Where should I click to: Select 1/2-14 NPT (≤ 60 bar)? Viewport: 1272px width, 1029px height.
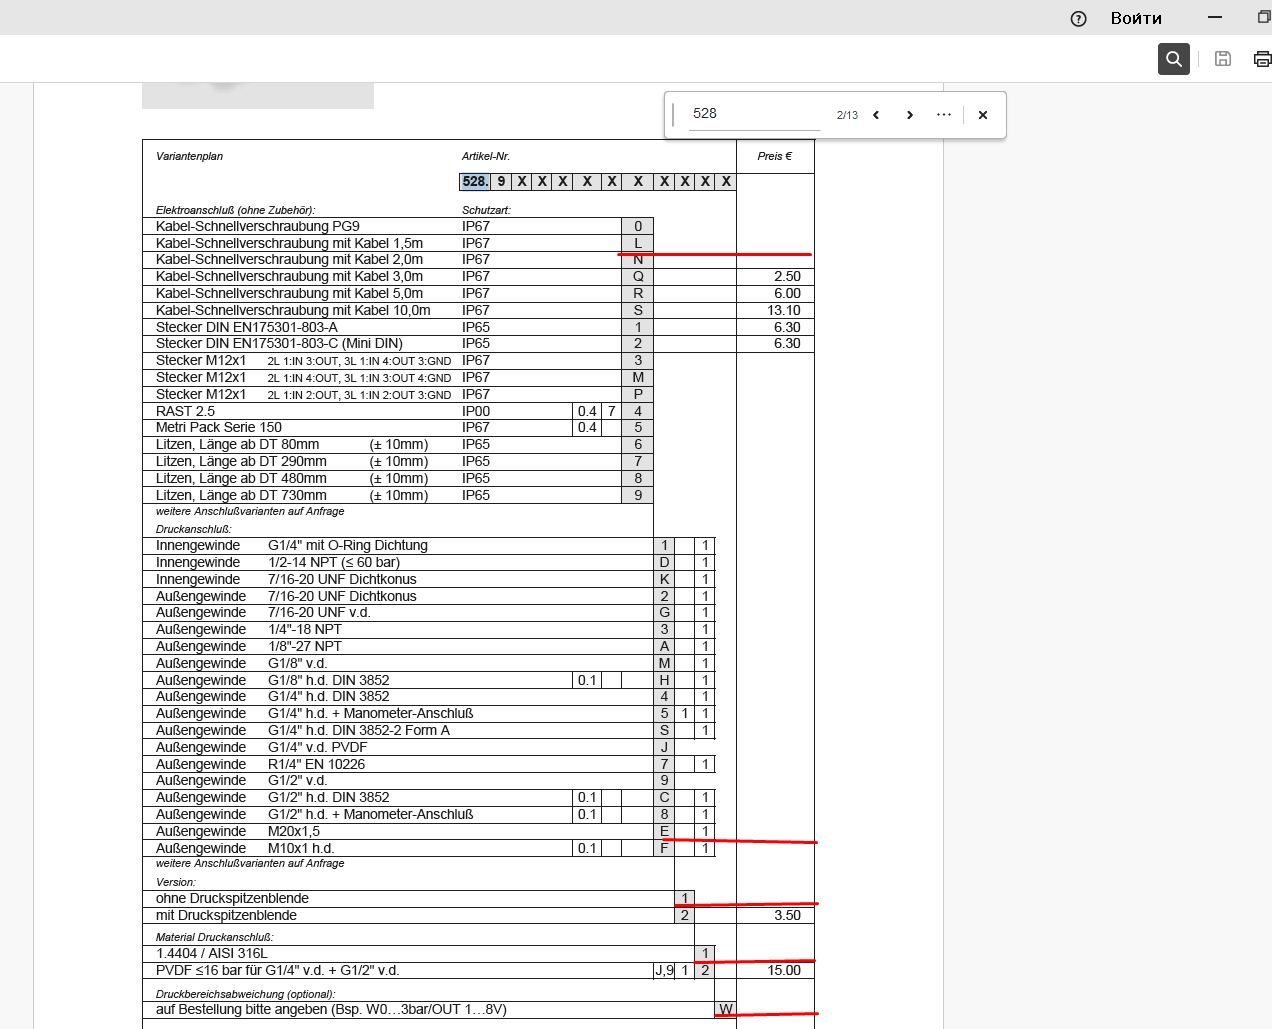pos(334,562)
